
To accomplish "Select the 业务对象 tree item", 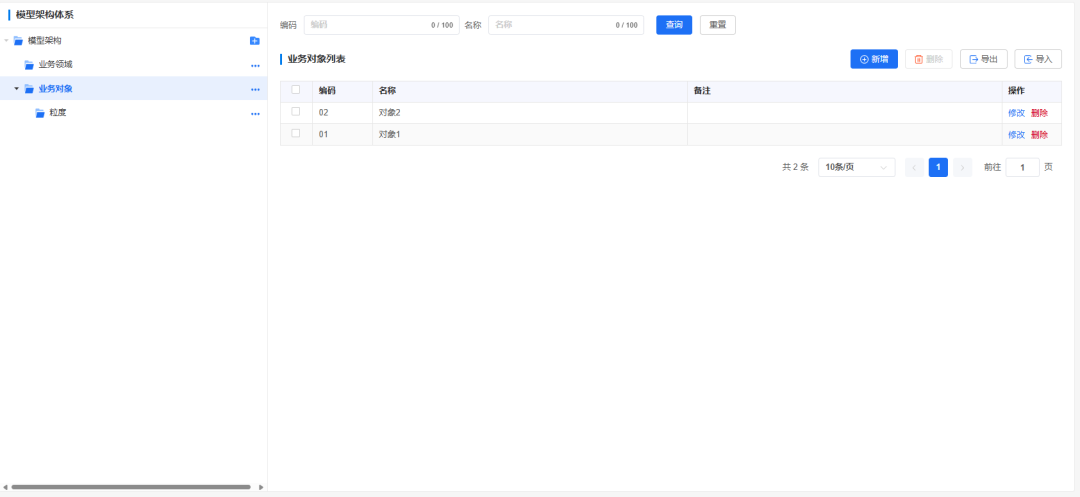I will click(134, 89).
